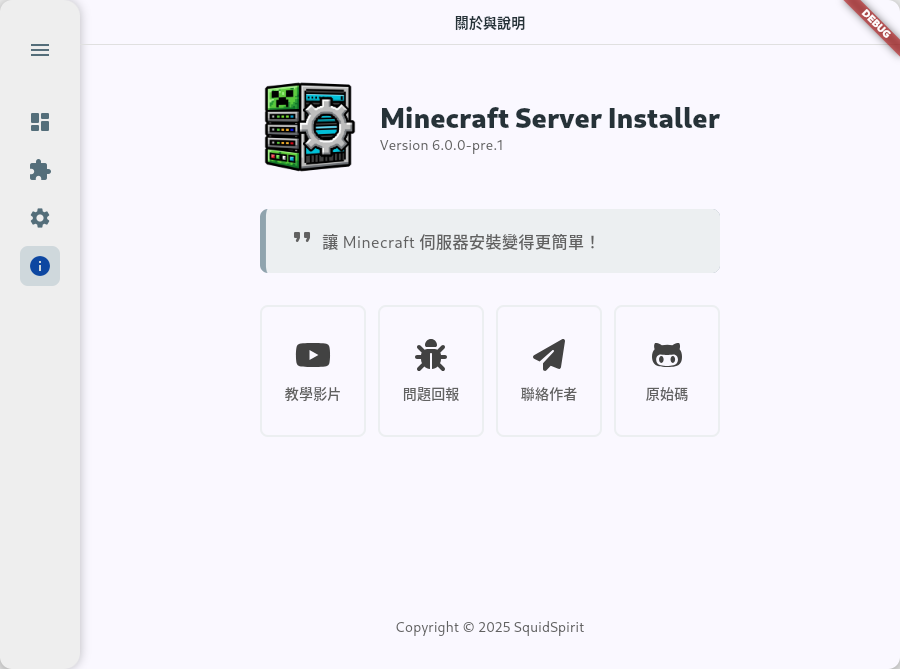Click the YouTube play icon
This screenshot has width=900, height=669.
pos(313,355)
